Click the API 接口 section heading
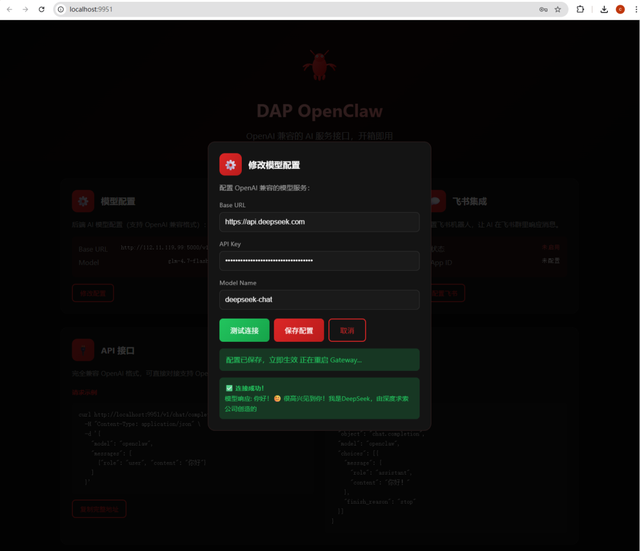The image size is (640, 551). 118,351
